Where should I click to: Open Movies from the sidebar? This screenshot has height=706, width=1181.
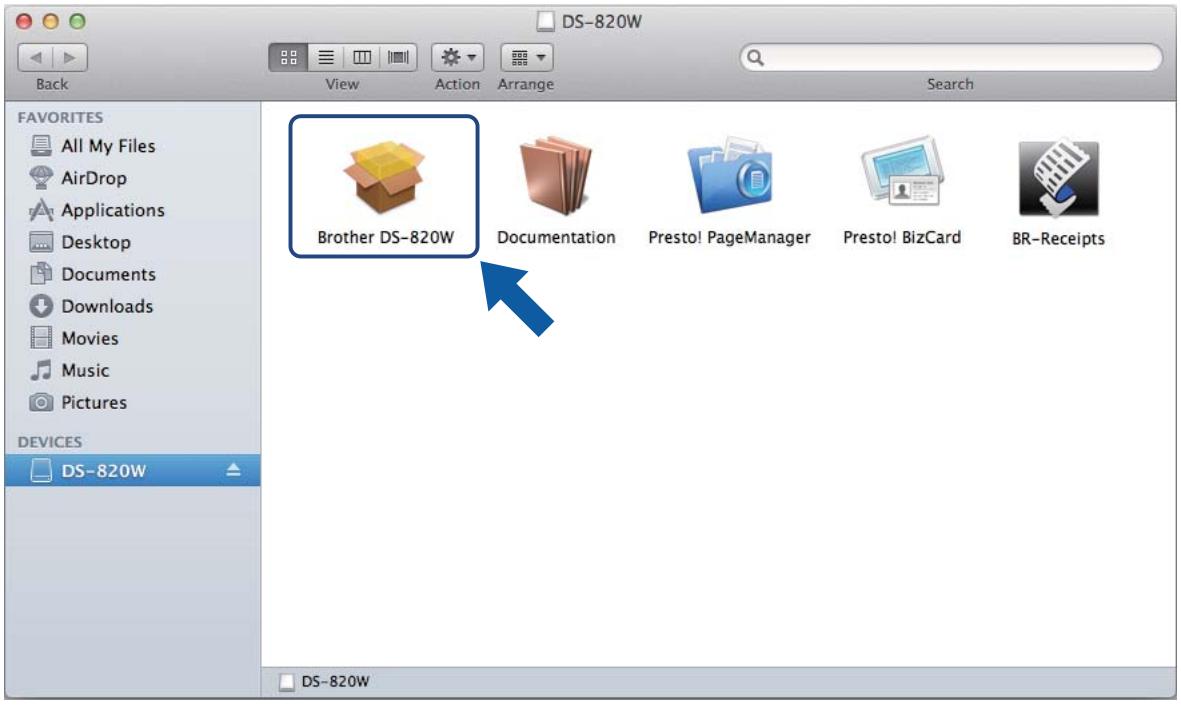[133, 338]
